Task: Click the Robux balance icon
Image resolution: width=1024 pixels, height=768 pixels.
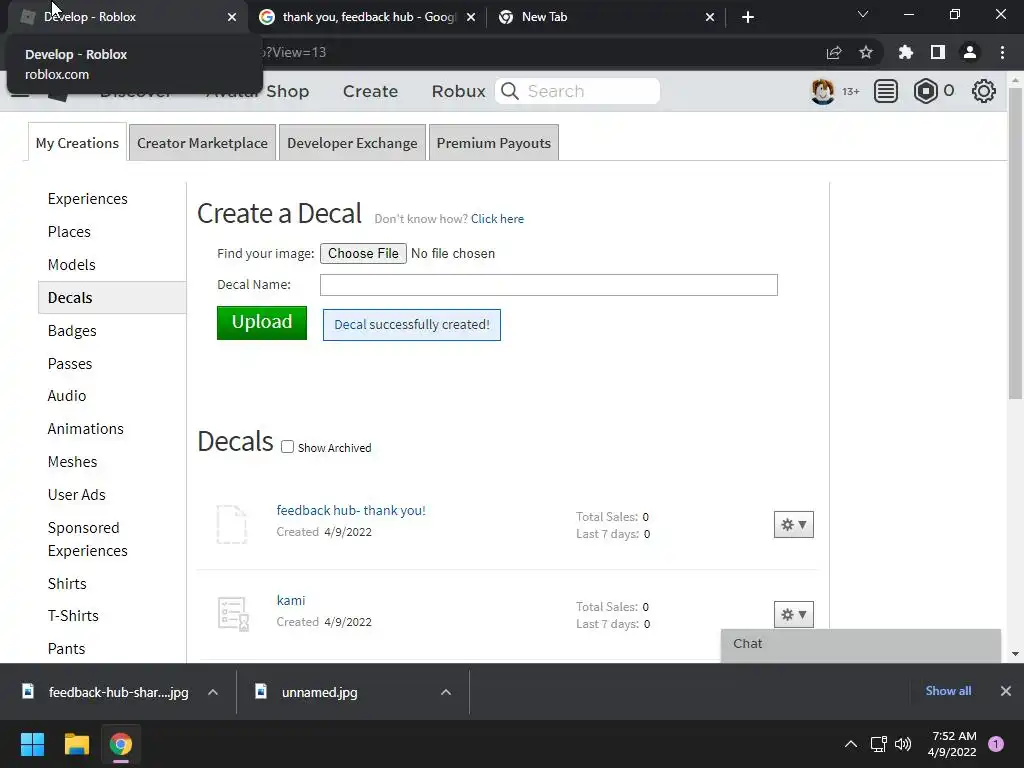Action: (x=925, y=91)
